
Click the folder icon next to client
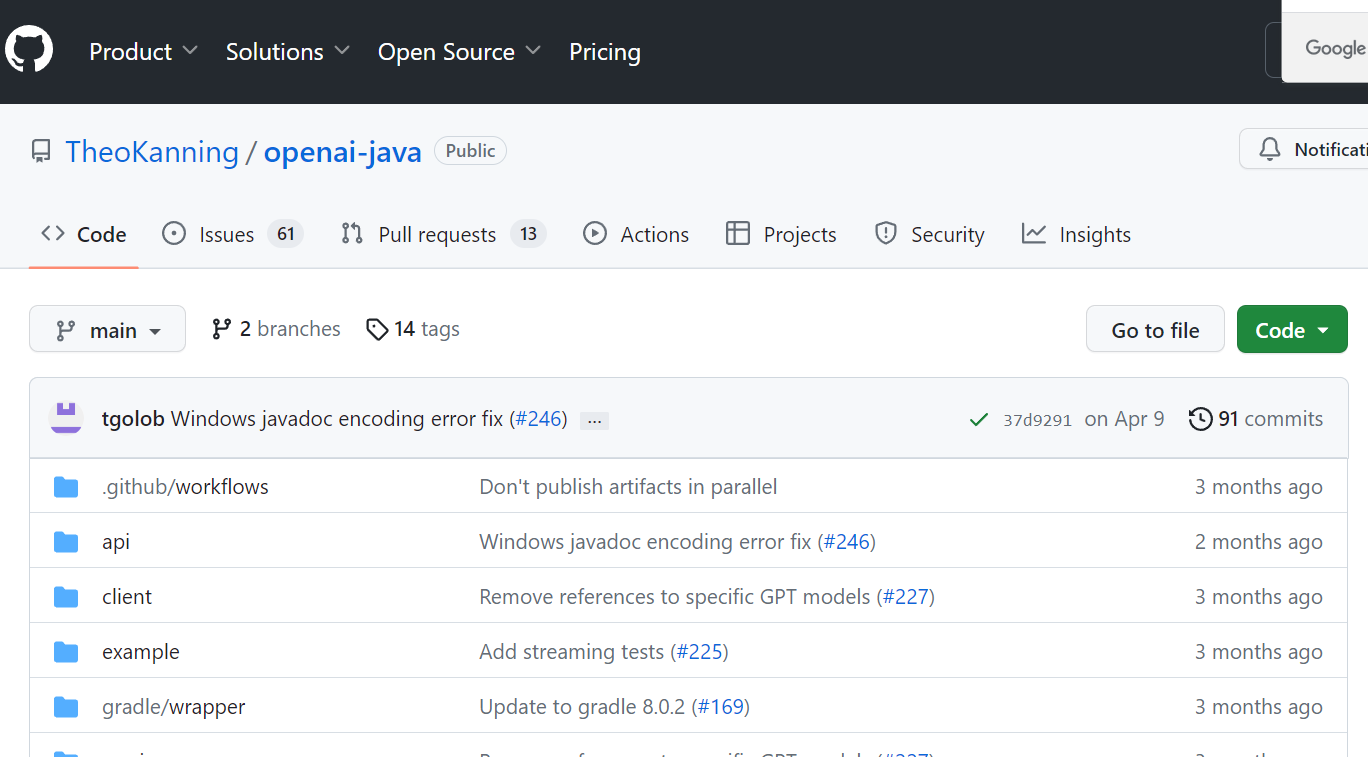coord(66,597)
